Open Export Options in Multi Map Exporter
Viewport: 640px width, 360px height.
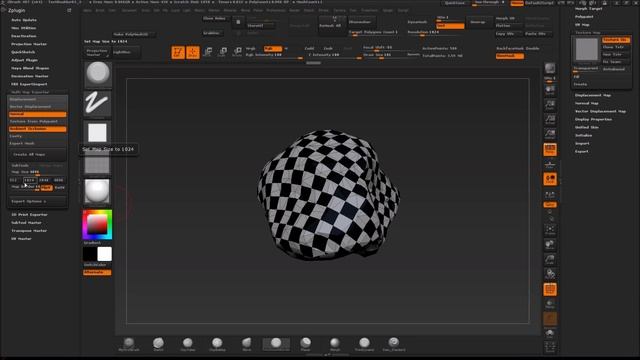pos(37,202)
